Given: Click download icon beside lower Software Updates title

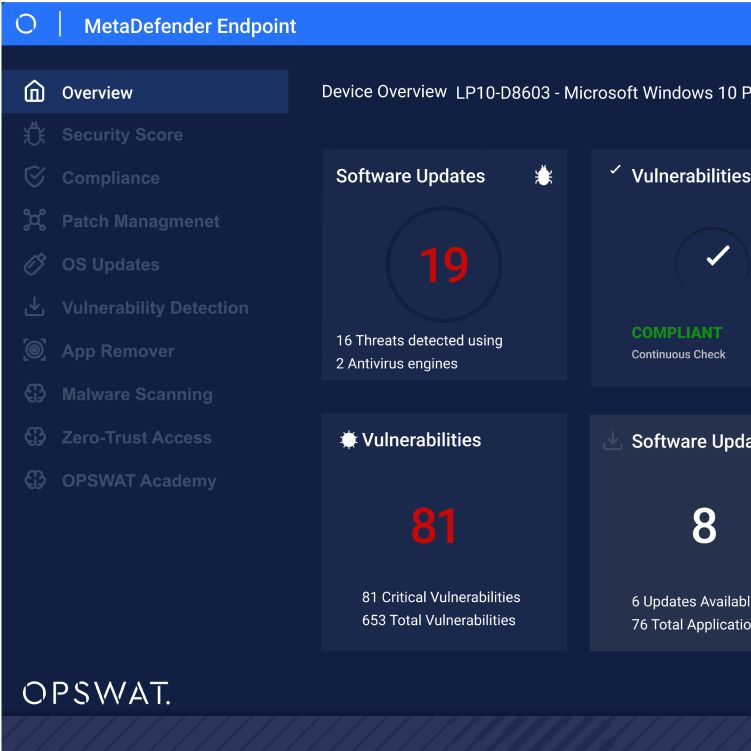Looking at the screenshot, I should (x=613, y=441).
